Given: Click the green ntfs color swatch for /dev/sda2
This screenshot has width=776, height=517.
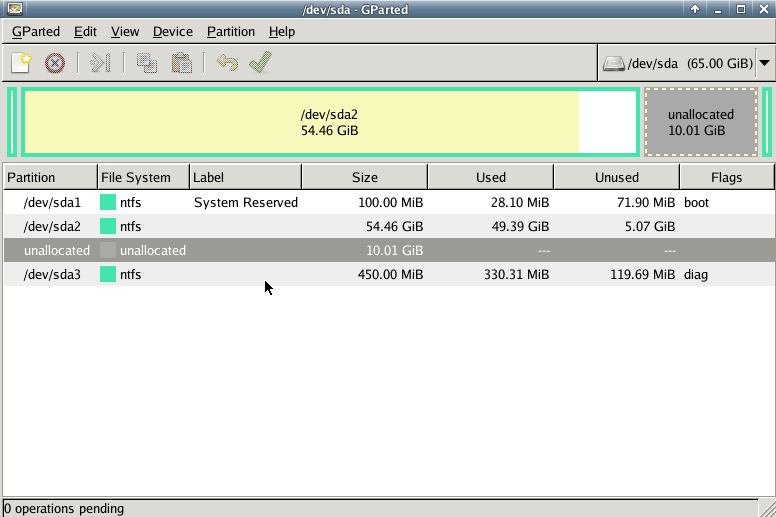Looking at the screenshot, I should 108,226.
